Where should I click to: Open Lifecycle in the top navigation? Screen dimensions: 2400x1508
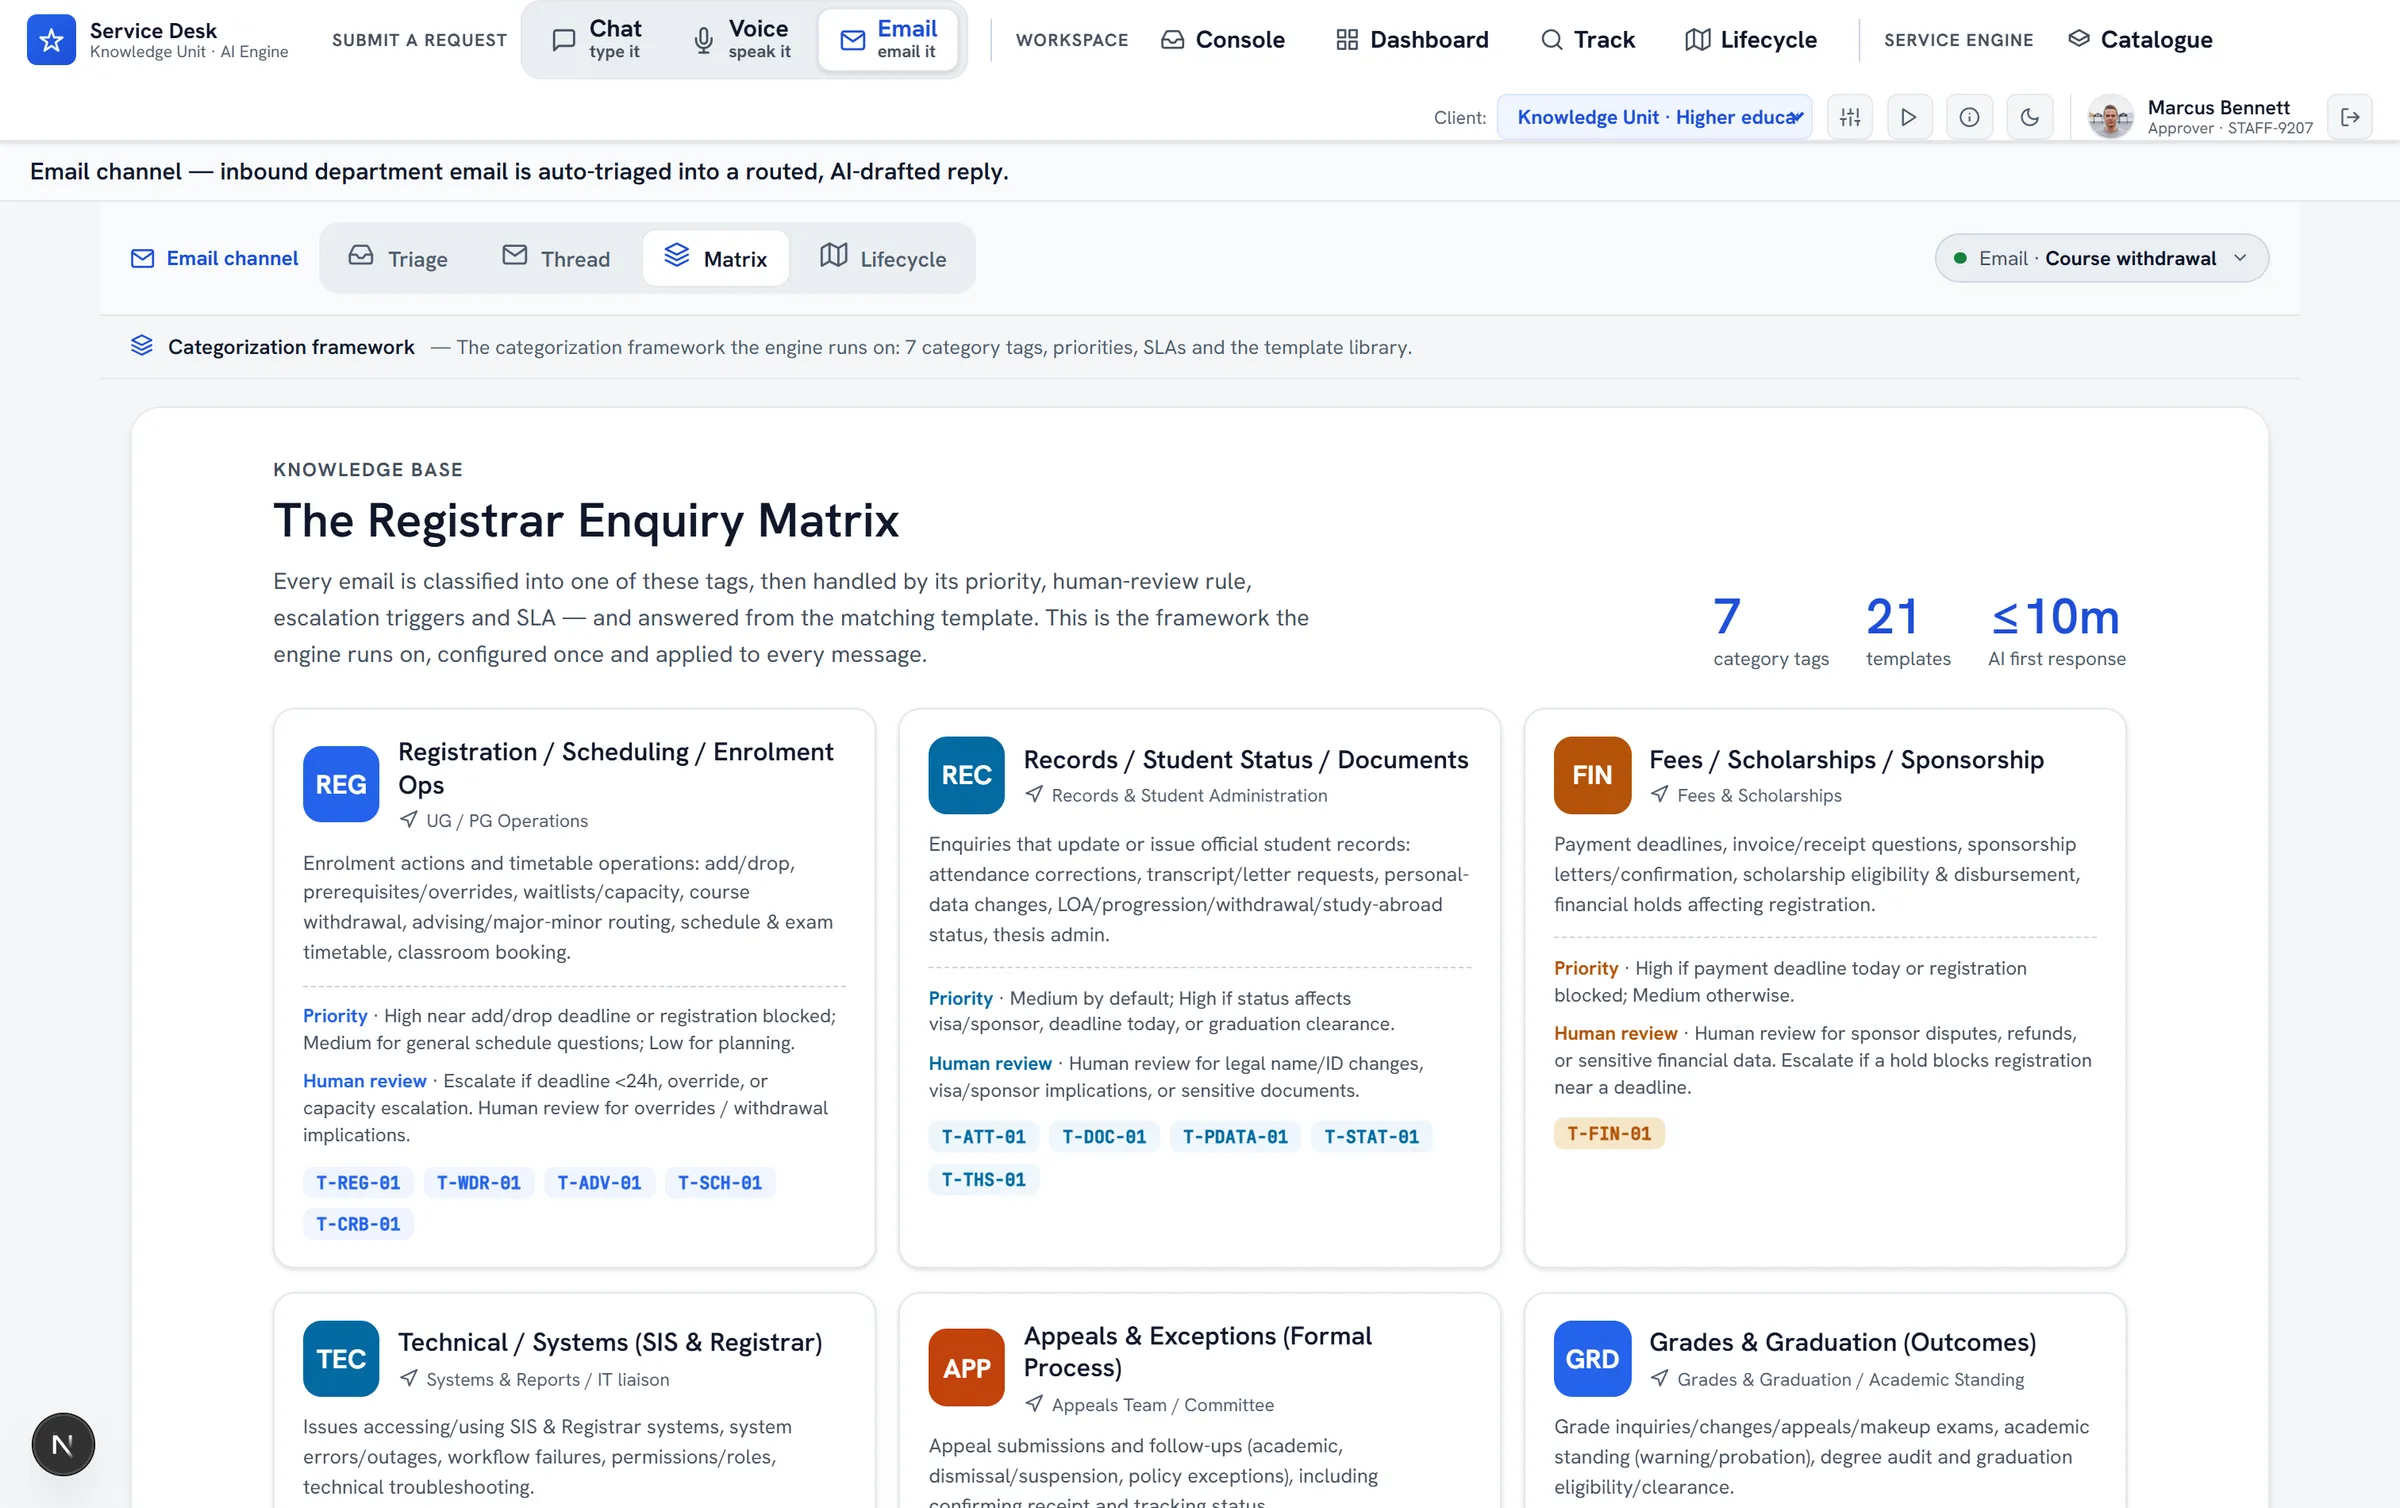(x=1751, y=40)
